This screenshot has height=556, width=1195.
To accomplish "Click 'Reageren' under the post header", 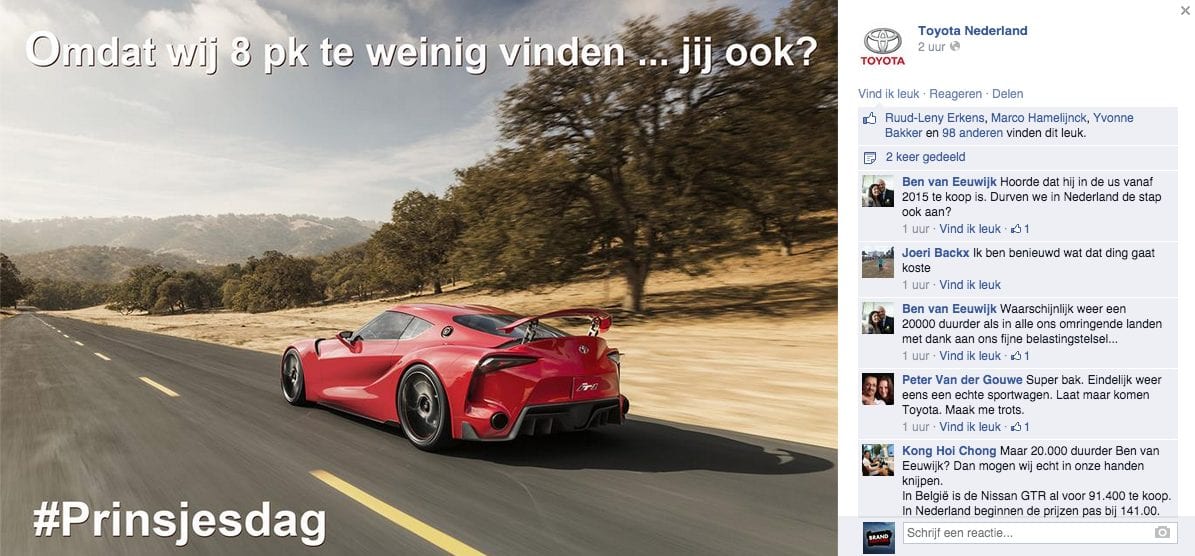I will [x=956, y=94].
